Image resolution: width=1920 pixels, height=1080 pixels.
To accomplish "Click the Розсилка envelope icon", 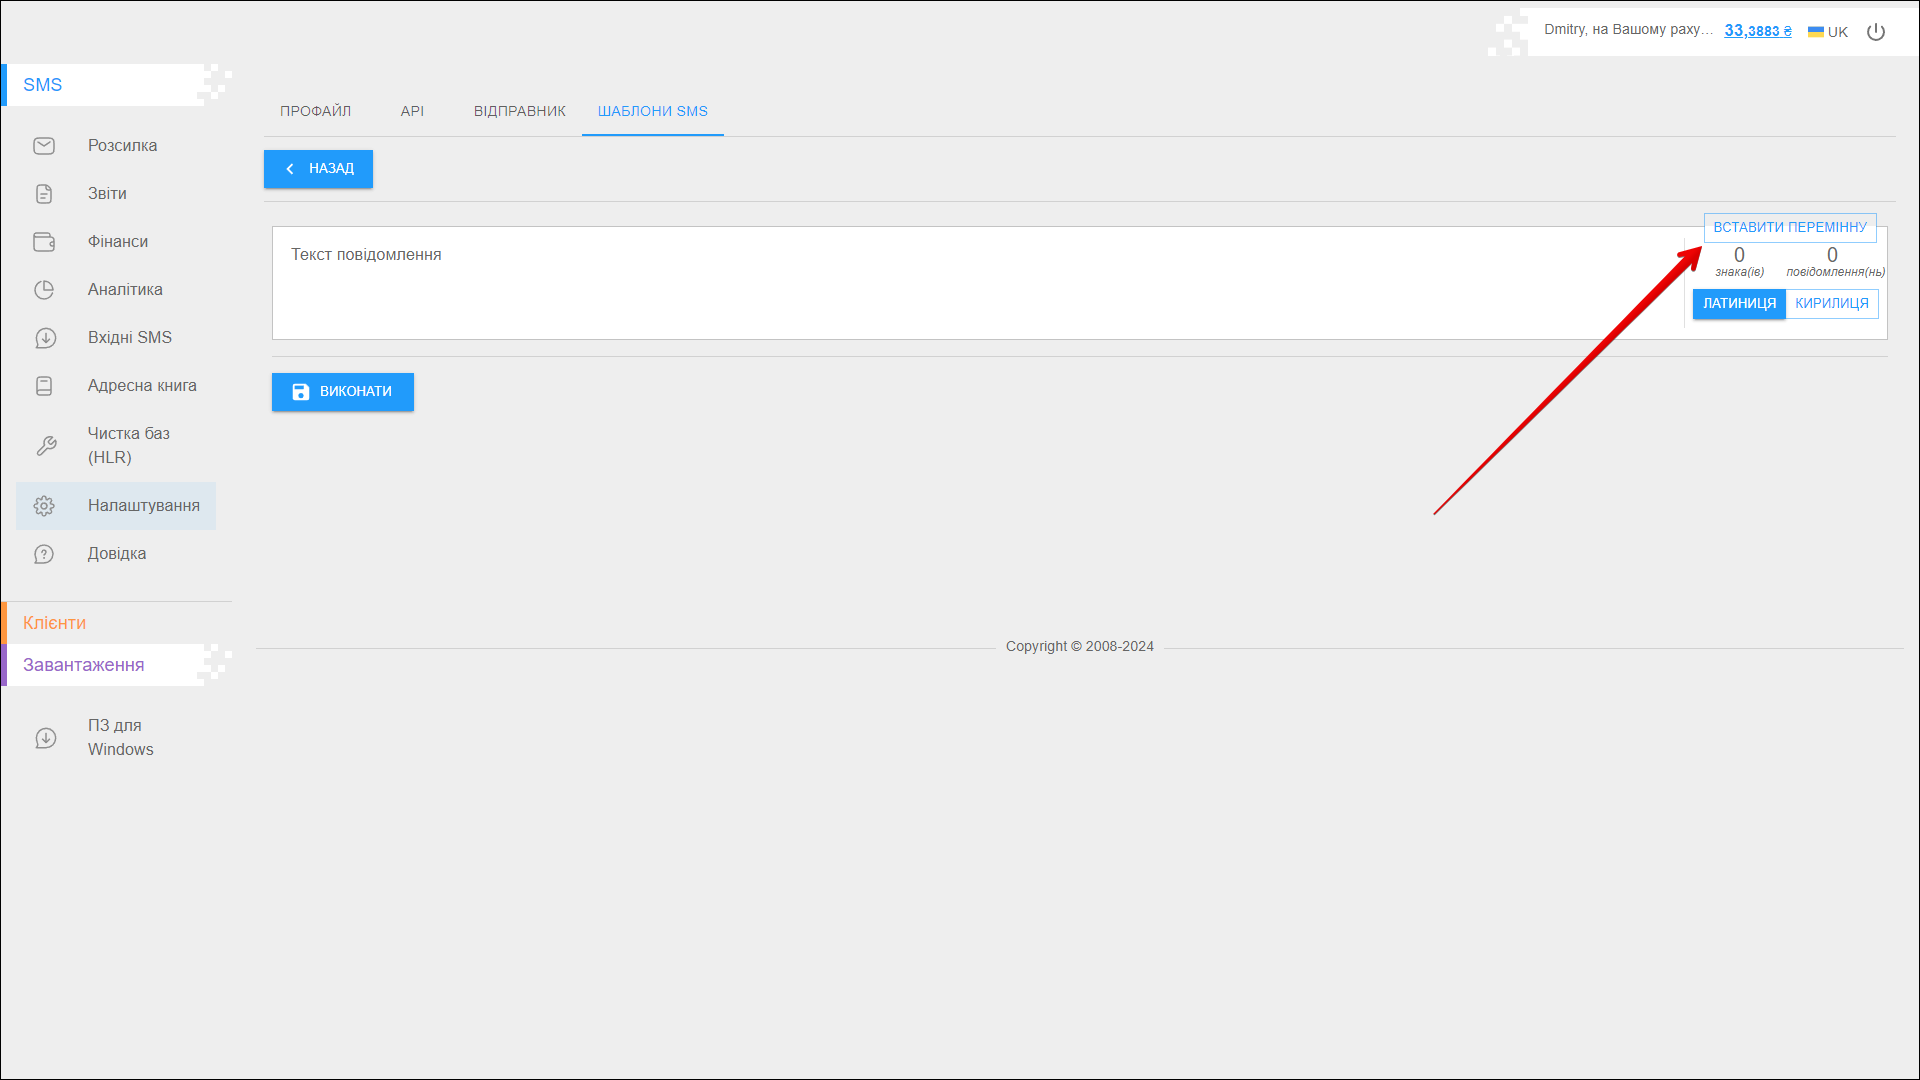I will click(44, 146).
